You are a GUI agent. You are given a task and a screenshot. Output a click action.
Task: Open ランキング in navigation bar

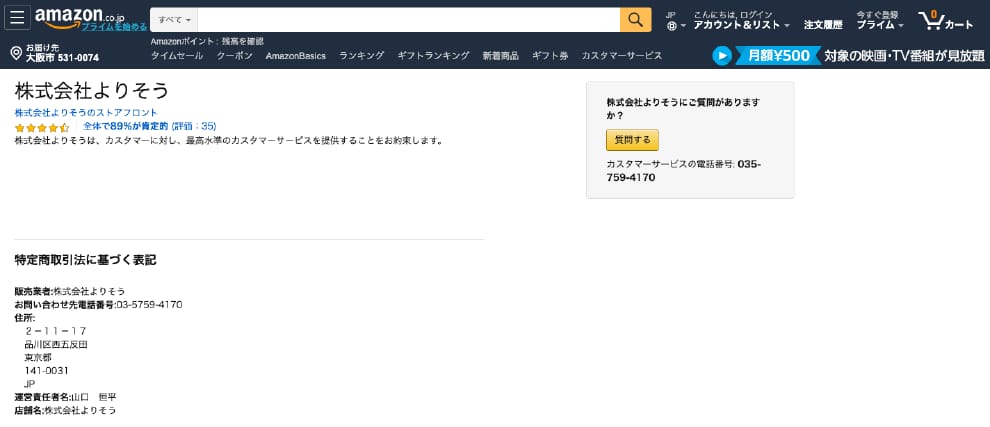coord(361,56)
